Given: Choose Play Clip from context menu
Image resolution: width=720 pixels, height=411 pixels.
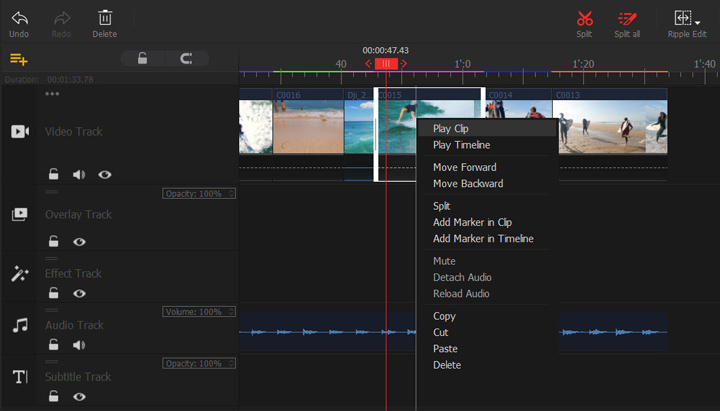Looking at the screenshot, I should [x=451, y=129].
